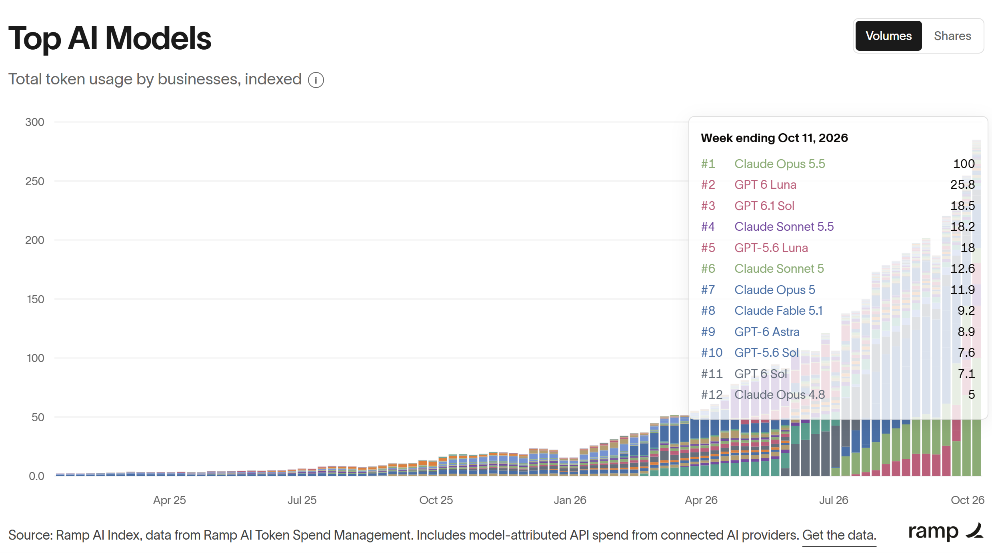
Task: Select 'GPT 6 Luna' in the tooltip
Action: (x=765, y=185)
